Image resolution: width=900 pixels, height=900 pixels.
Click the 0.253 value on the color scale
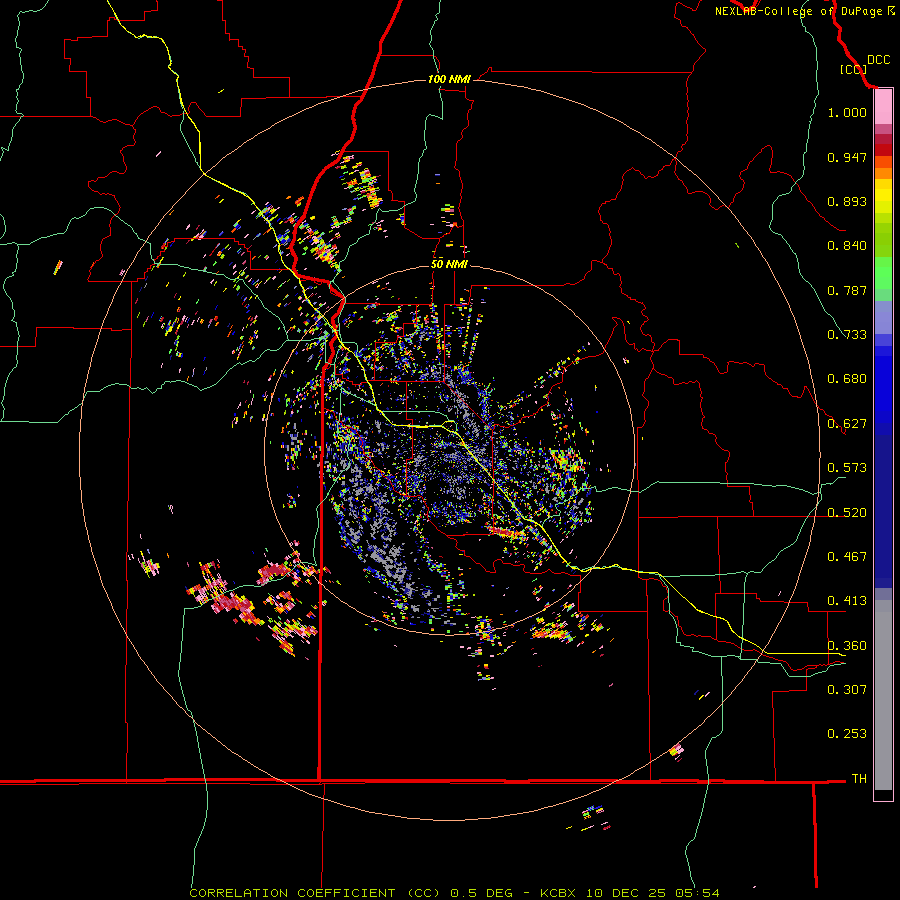click(x=847, y=734)
